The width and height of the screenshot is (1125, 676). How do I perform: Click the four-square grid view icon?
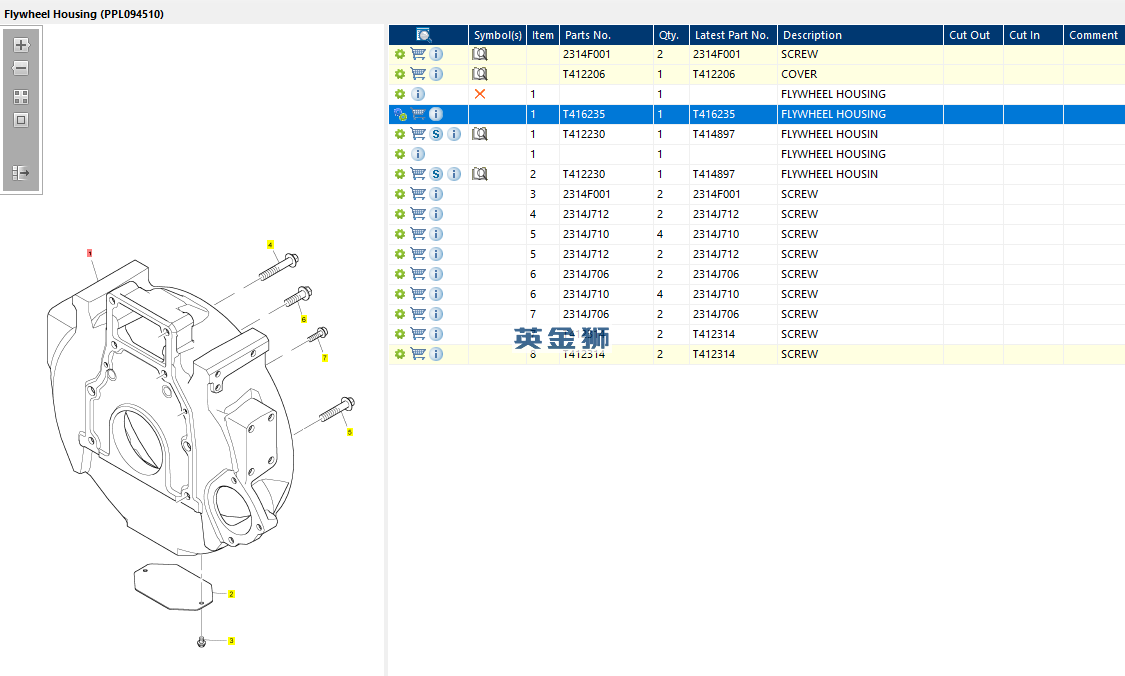tap(20, 97)
